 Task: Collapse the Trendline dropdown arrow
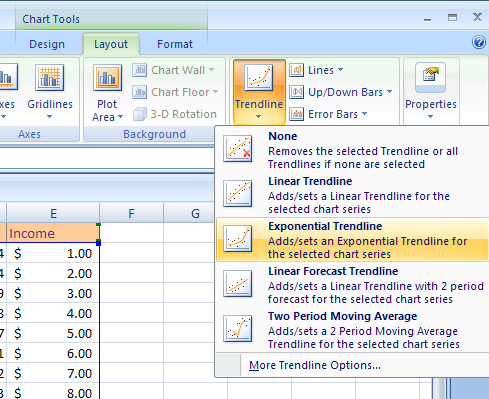[259, 117]
